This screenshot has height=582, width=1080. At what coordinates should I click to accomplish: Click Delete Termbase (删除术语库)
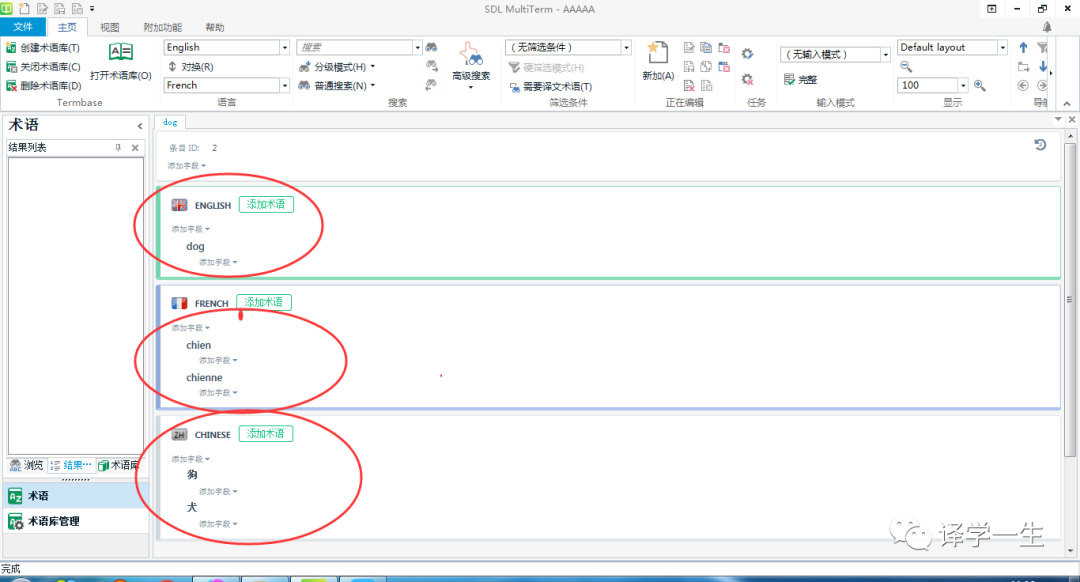click(x=43, y=85)
